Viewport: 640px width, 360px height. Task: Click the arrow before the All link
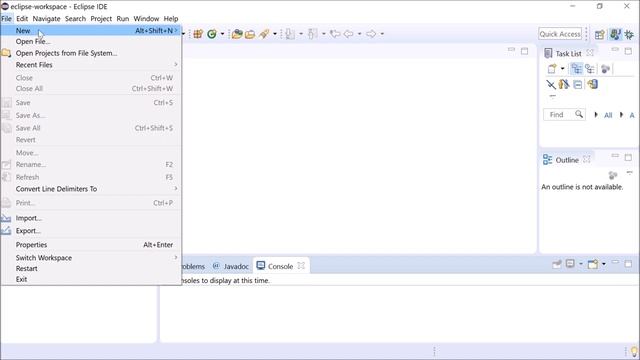596,115
